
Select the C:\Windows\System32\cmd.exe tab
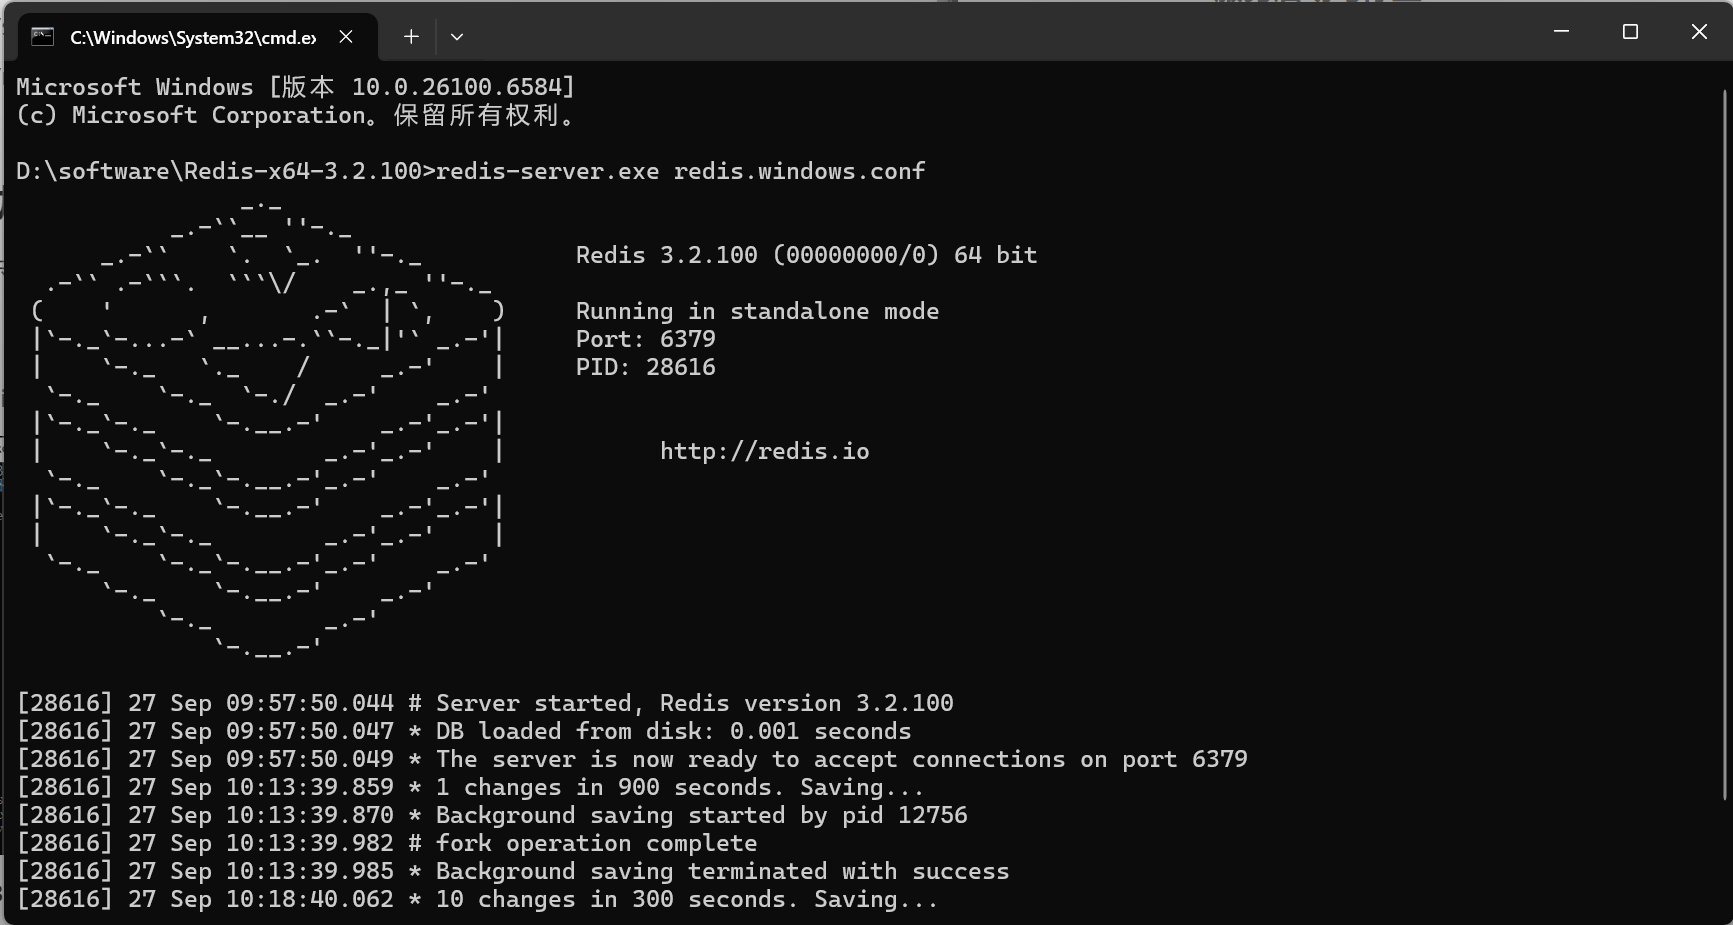198,37
